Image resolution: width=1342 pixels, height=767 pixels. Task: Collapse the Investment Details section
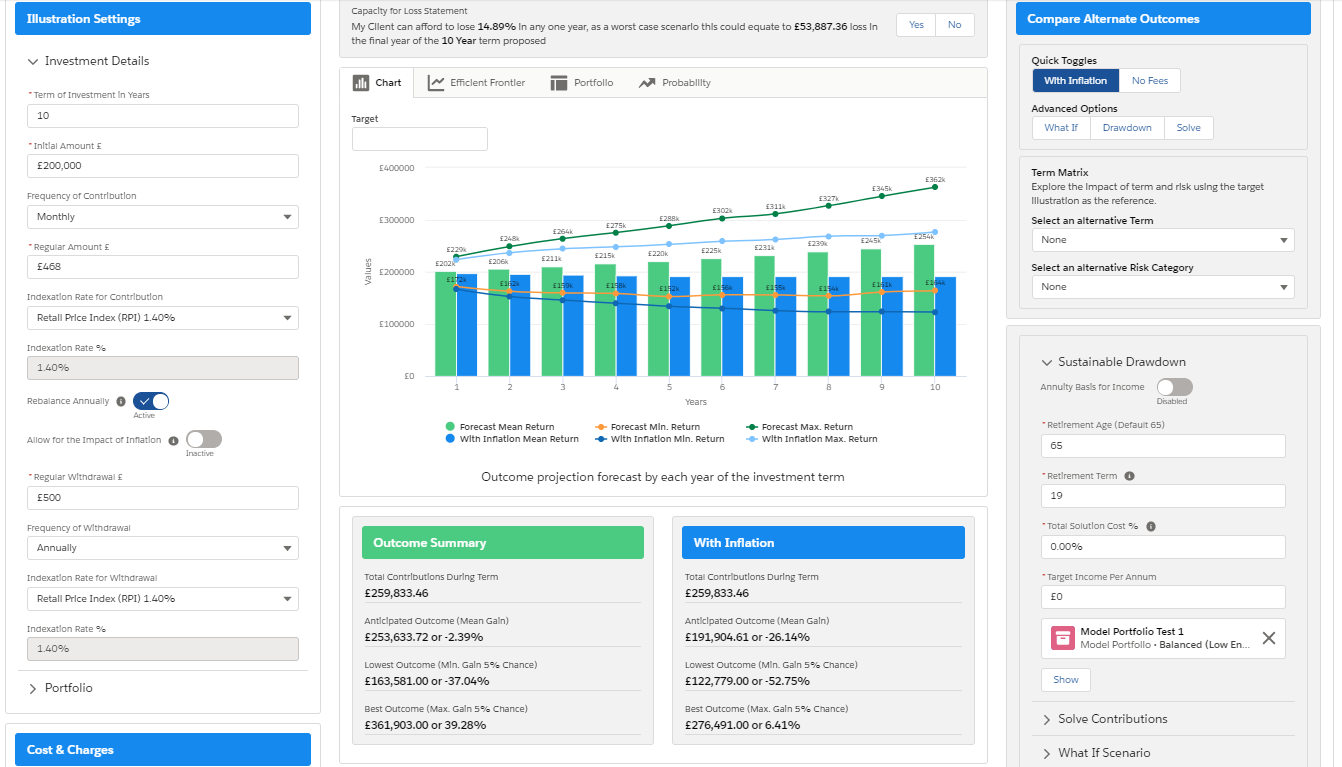pyautogui.click(x=89, y=61)
